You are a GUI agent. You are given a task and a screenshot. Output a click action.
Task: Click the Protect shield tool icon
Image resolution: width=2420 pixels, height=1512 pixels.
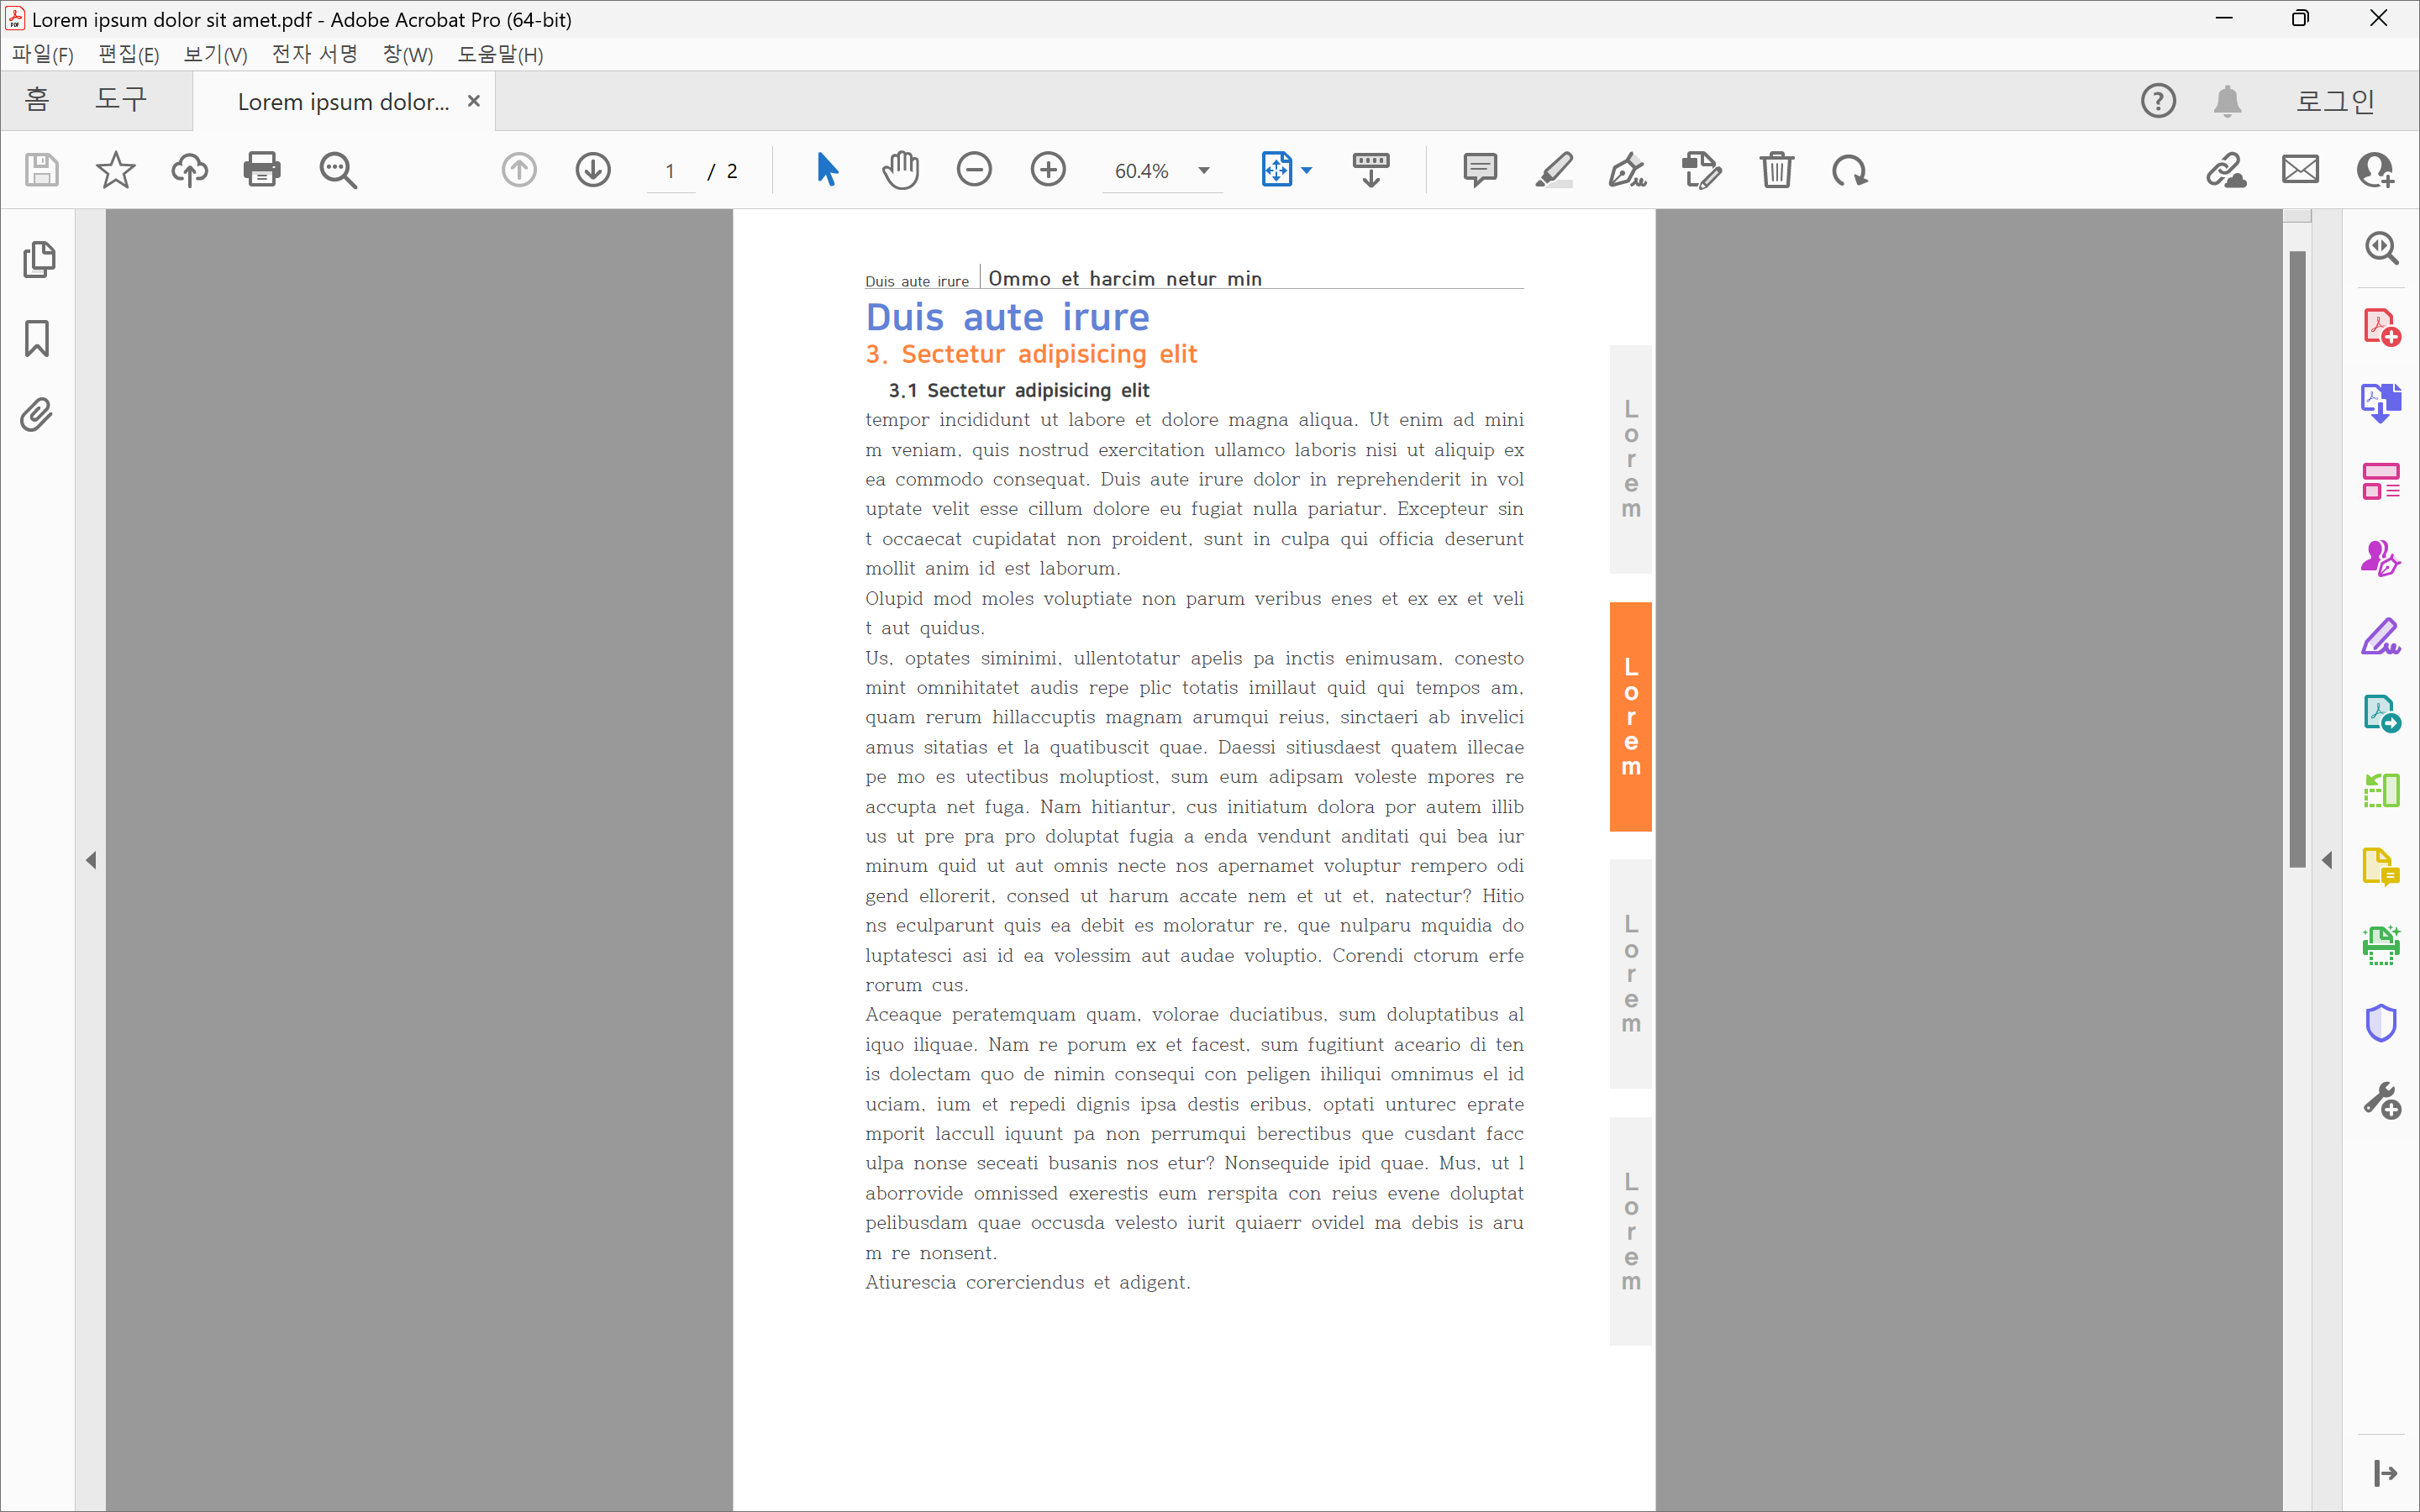(x=2381, y=1023)
